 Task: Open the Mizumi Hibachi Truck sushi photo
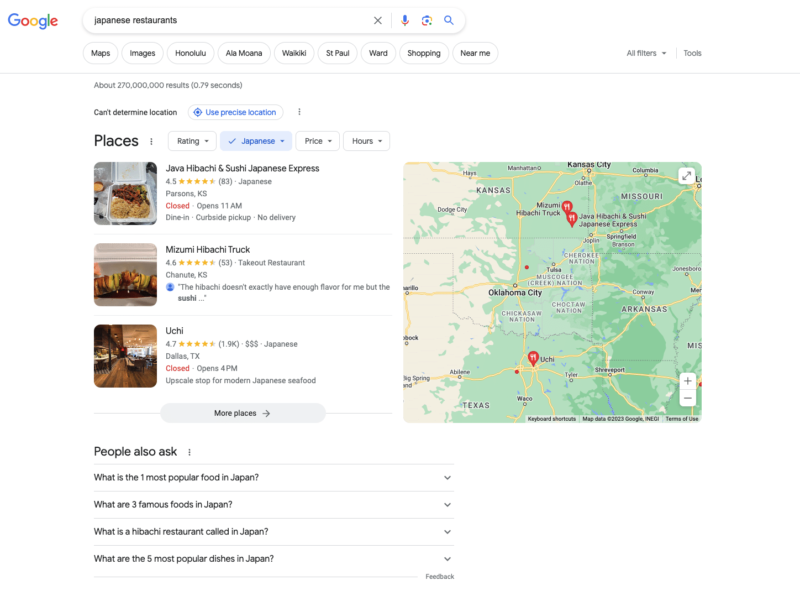(126, 275)
